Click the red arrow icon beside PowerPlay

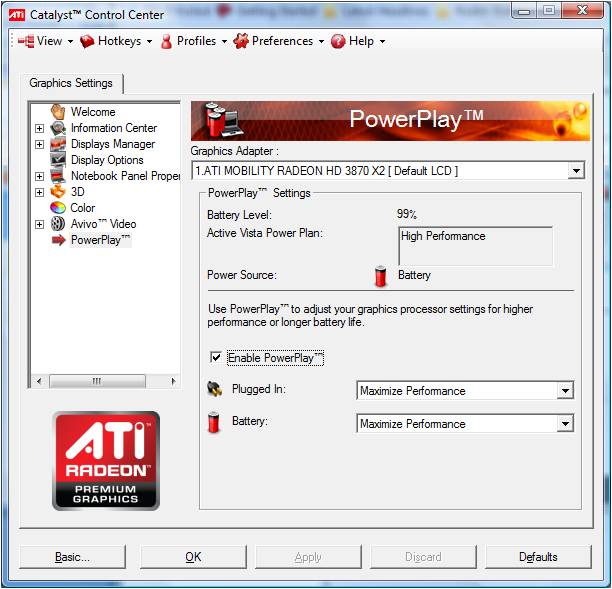[x=59, y=240]
